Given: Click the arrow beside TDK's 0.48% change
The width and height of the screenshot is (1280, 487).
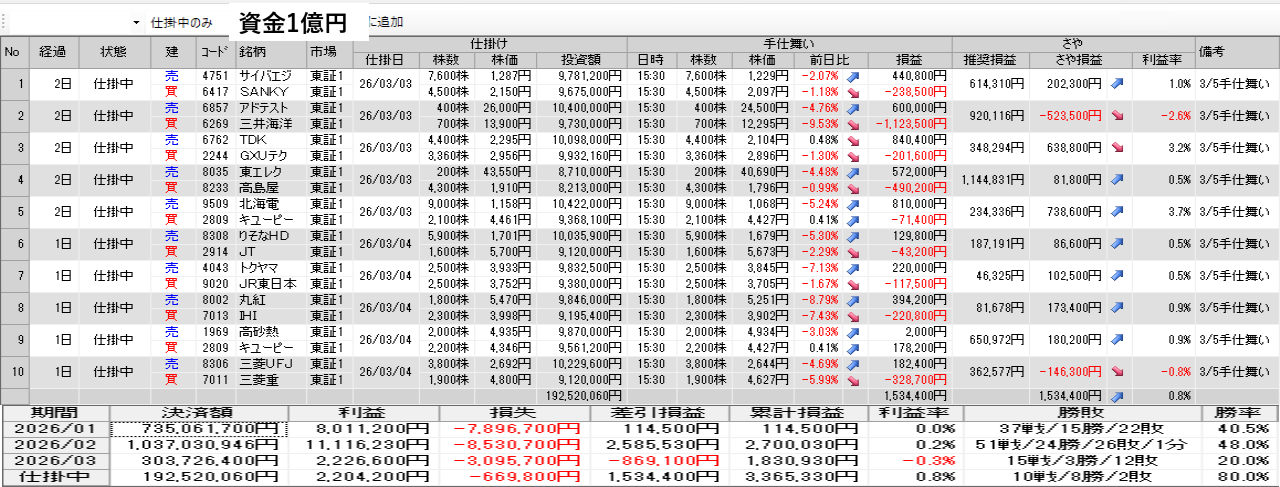Looking at the screenshot, I should coord(853,140).
